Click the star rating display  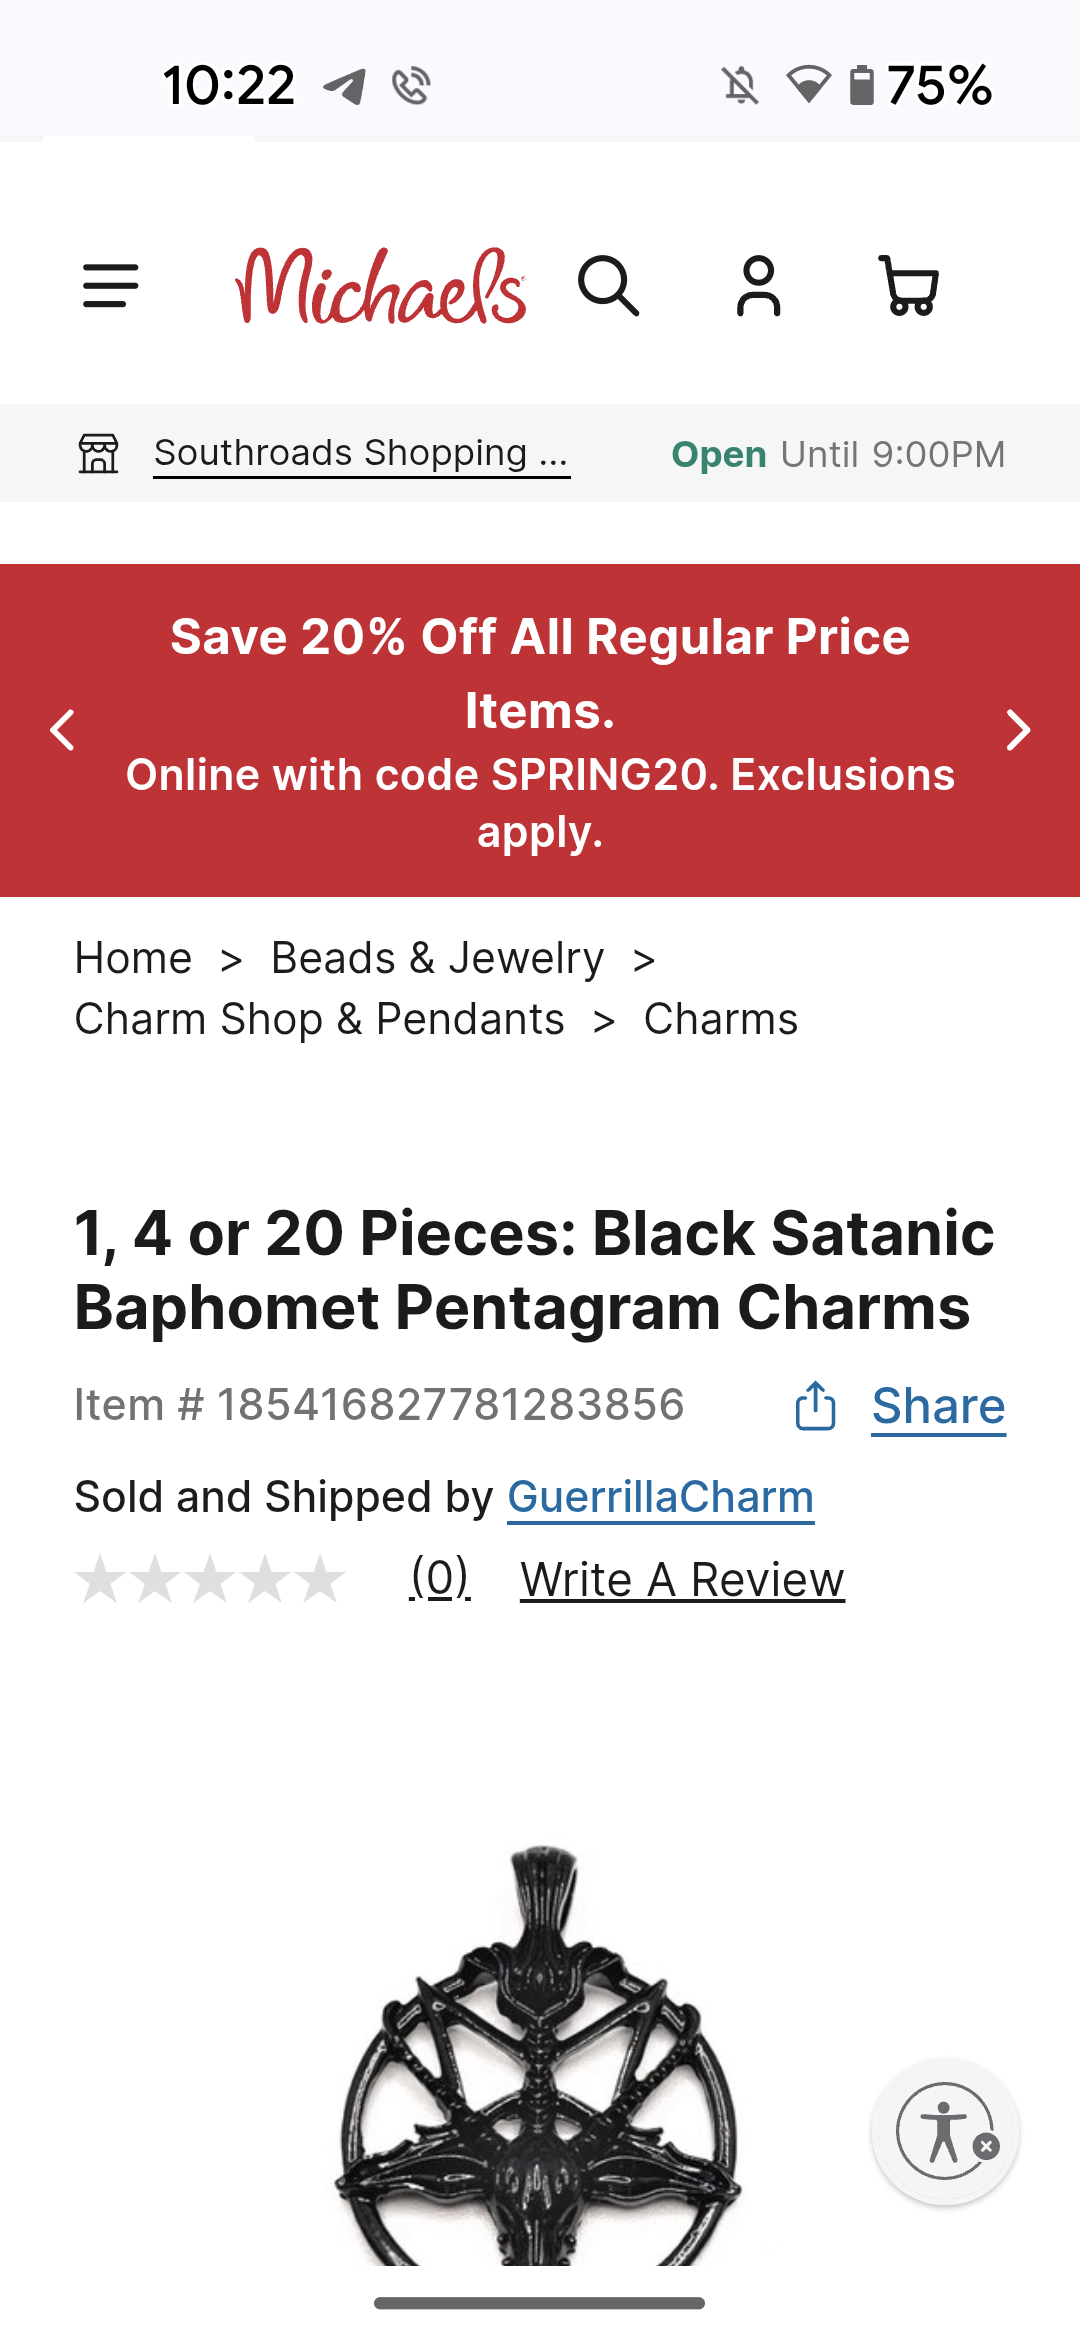click(x=210, y=1580)
